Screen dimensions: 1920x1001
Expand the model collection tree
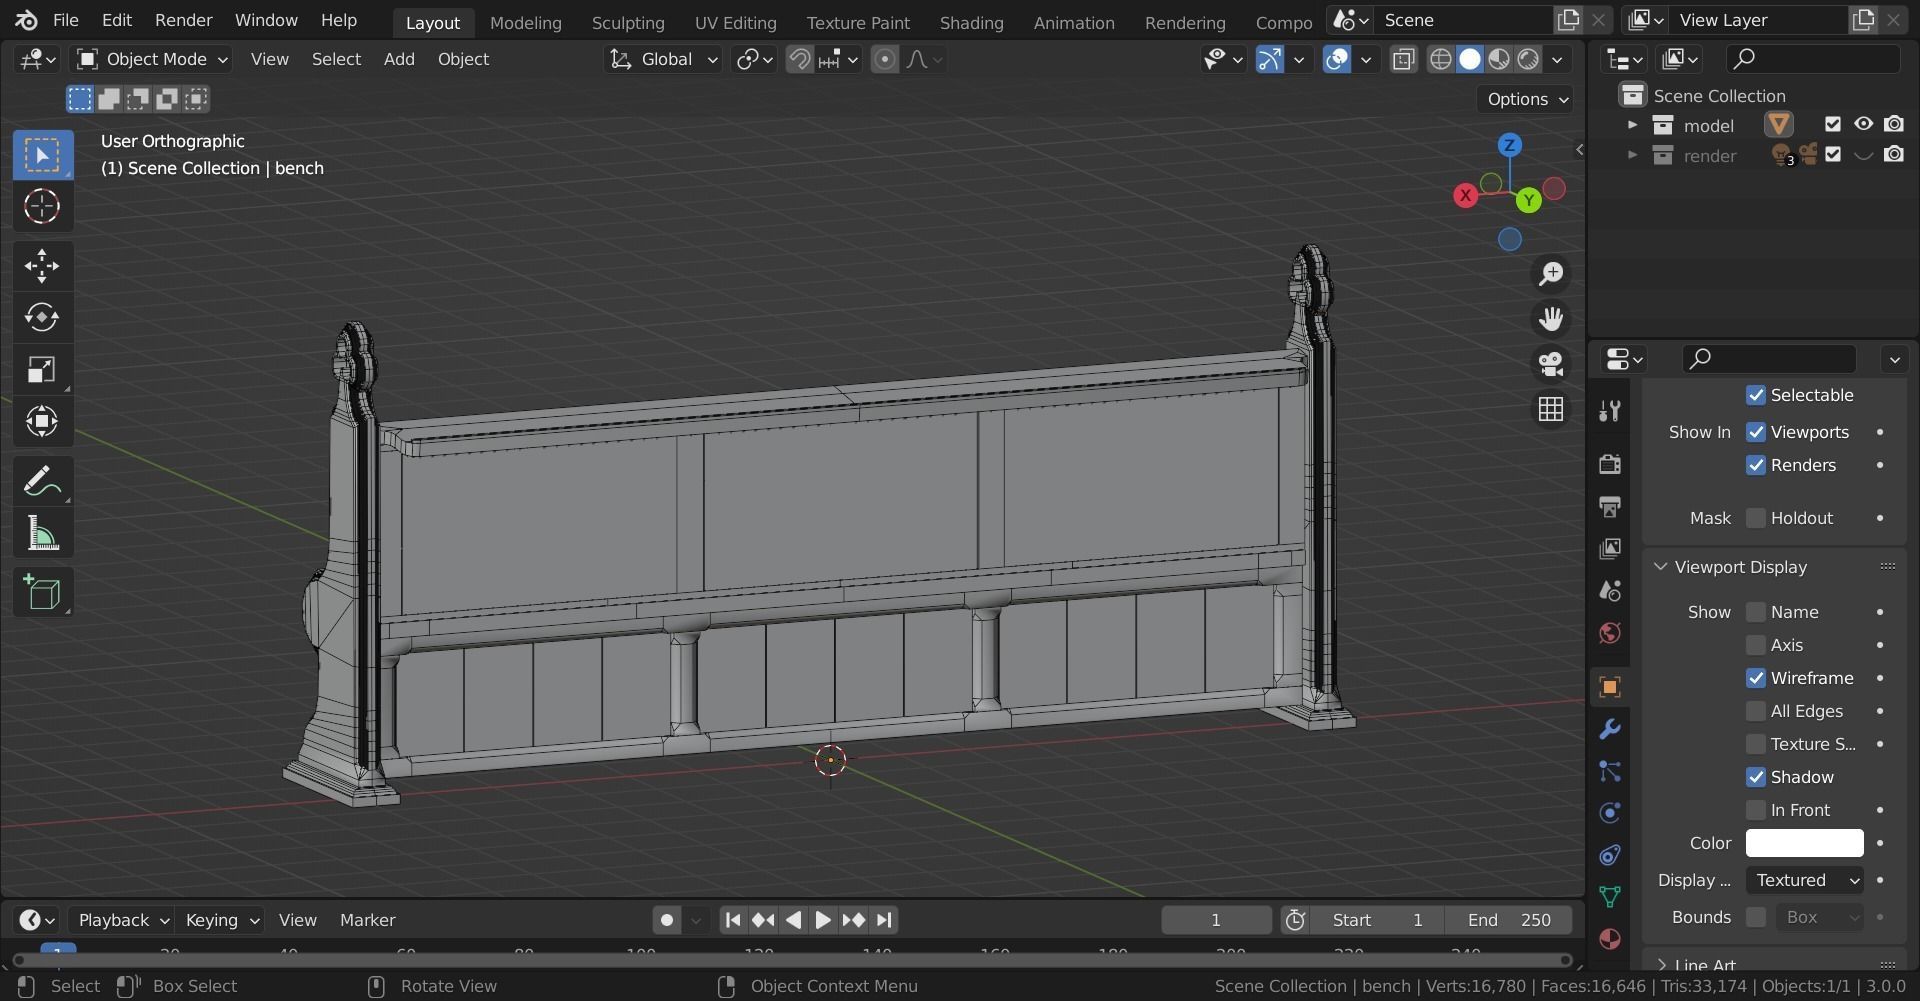1632,125
